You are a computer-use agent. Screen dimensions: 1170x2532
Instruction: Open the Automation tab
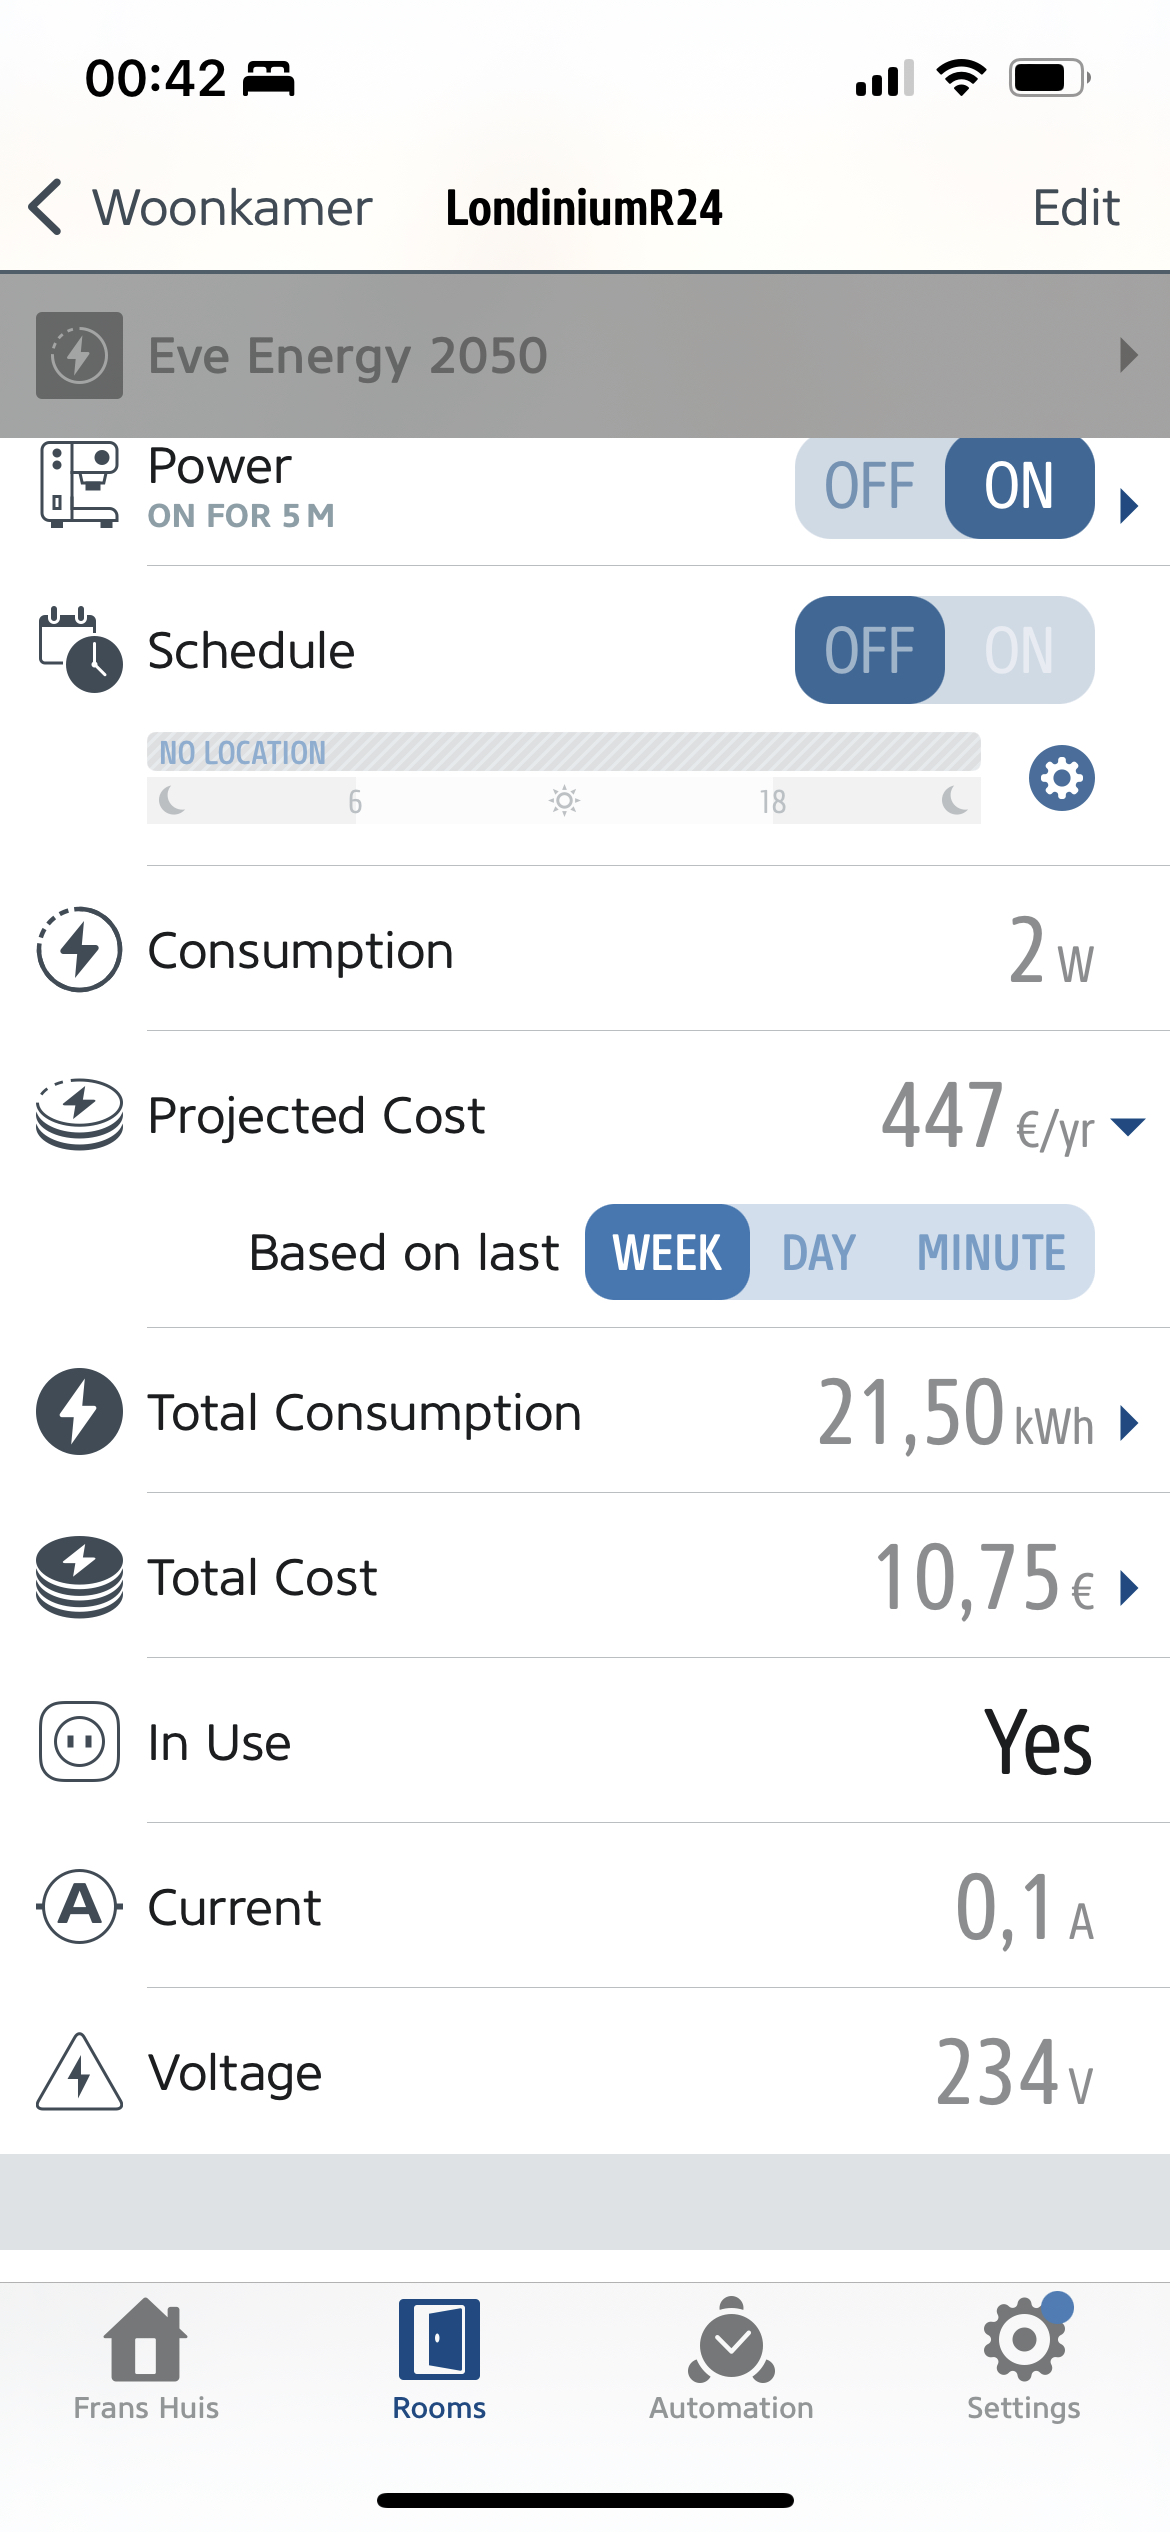[x=731, y=2358]
